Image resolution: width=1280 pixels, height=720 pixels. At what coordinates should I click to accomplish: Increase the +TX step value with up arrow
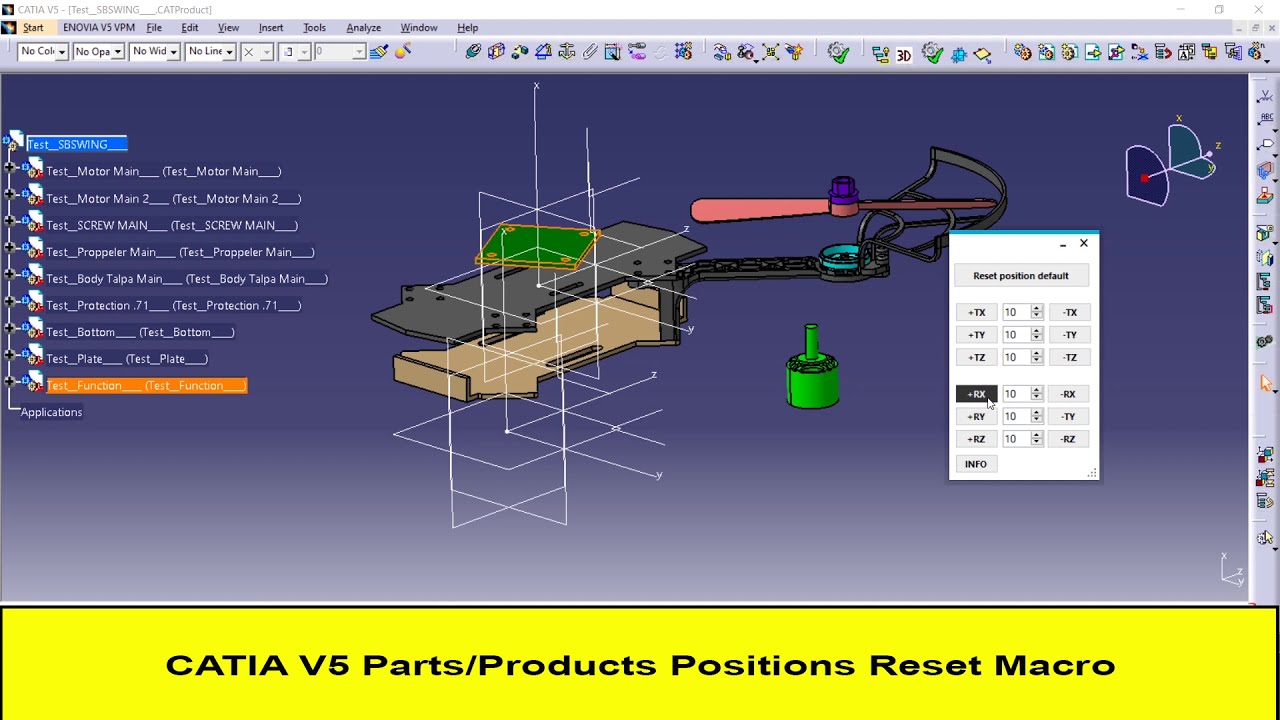point(1037,309)
